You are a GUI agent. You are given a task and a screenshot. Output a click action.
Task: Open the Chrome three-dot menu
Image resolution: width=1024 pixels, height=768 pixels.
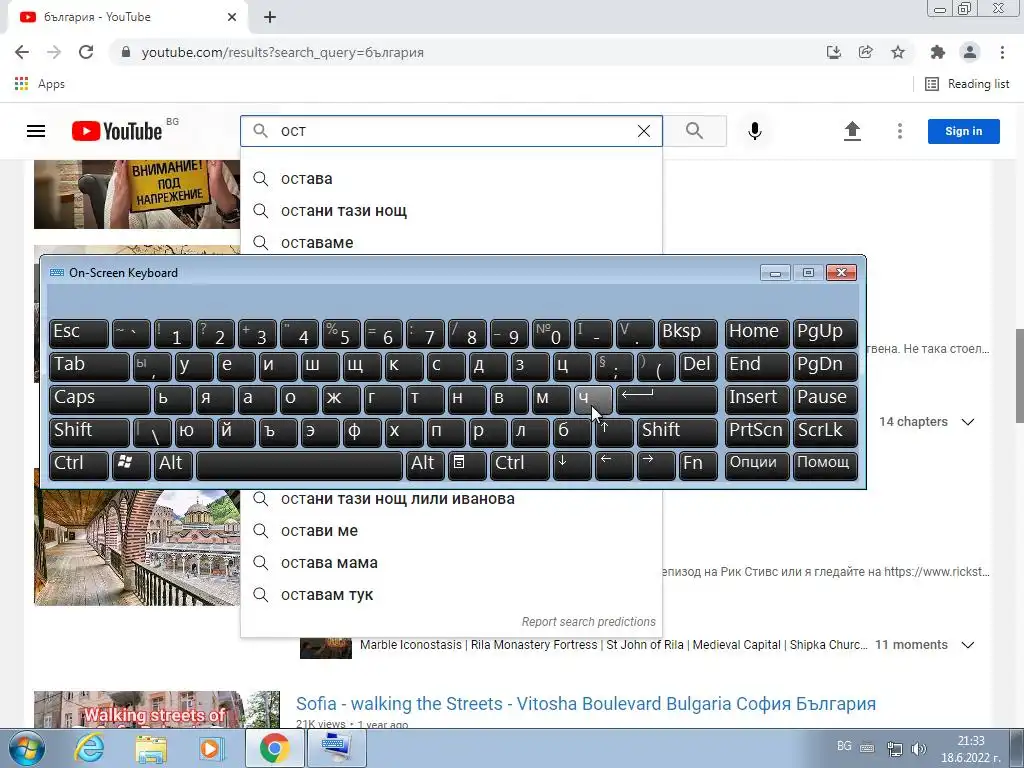[1002, 52]
